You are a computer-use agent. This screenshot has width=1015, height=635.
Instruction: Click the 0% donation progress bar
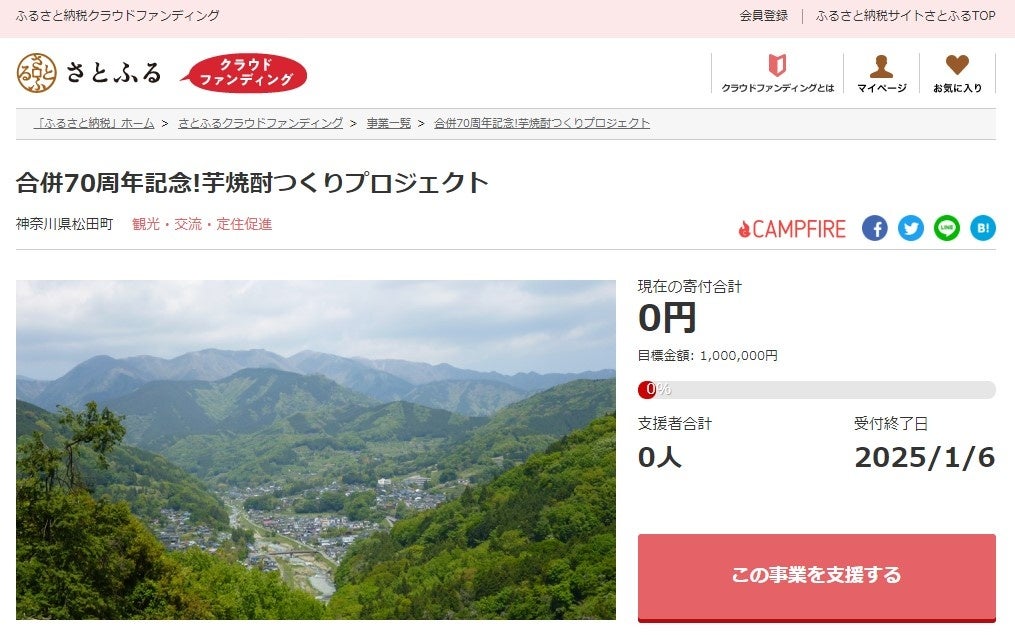click(816, 389)
